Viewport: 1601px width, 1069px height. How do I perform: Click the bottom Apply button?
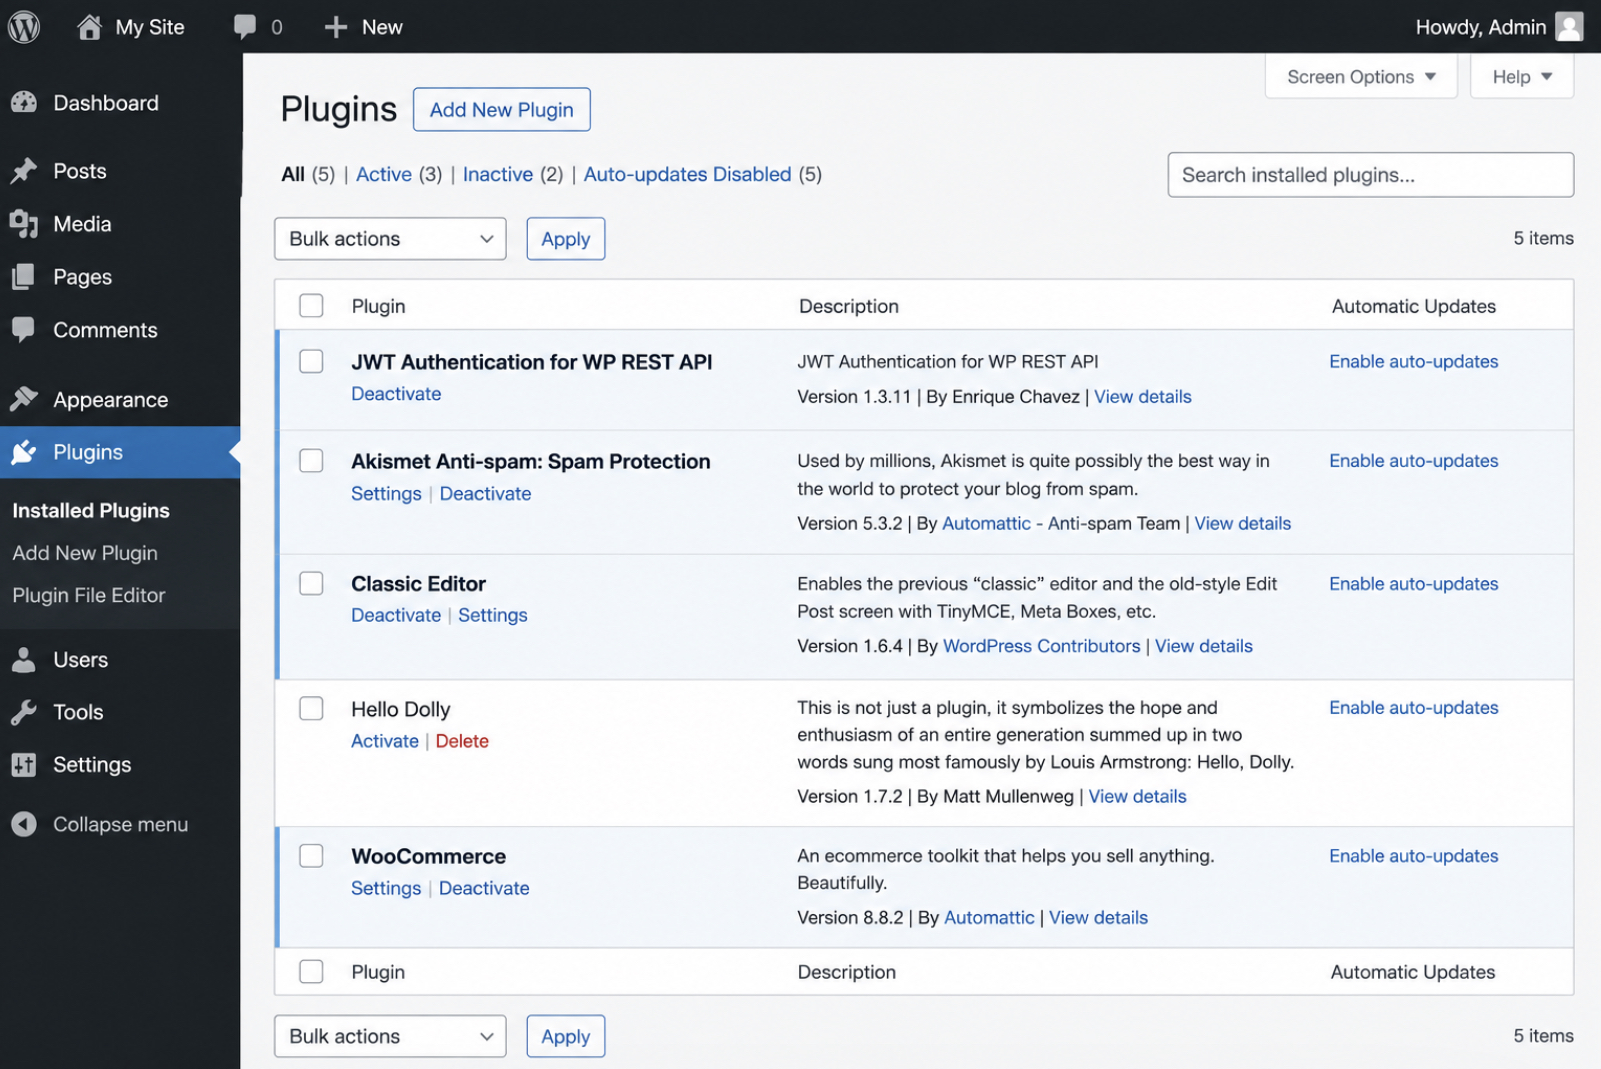tap(566, 1036)
